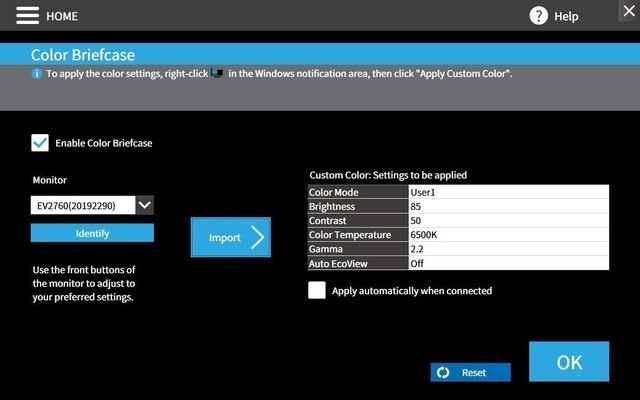Click the question mark Help icon
The image size is (640, 400).
(x=539, y=16)
